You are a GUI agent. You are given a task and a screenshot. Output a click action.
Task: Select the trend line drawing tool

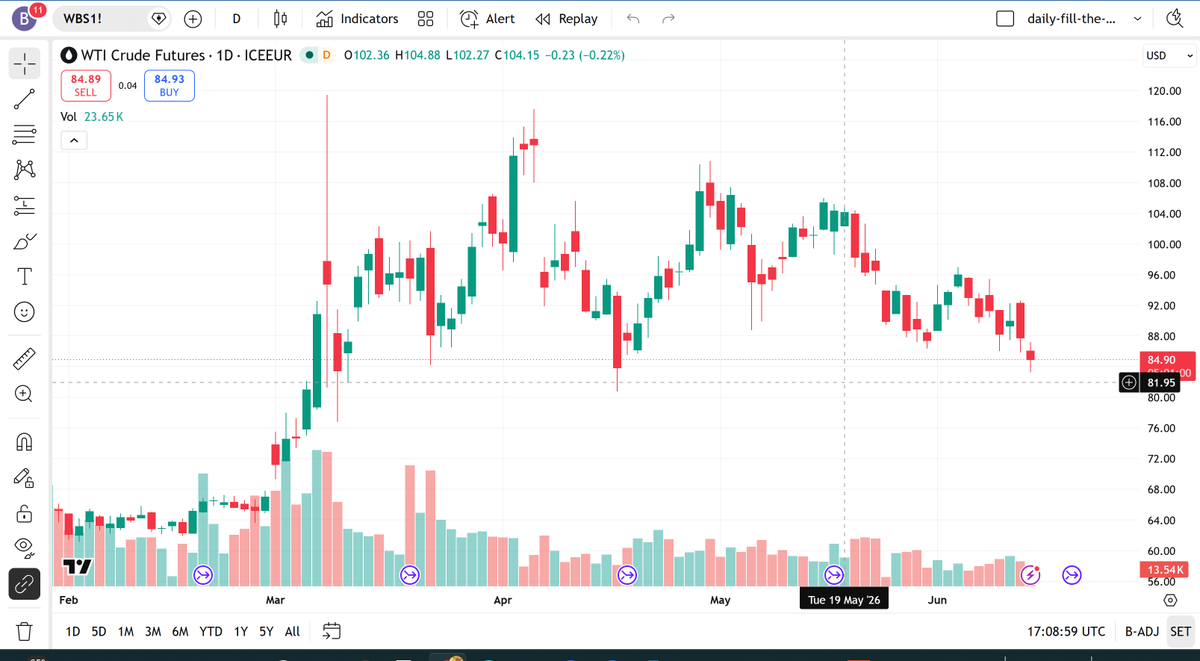pyautogui.click(x=24, y=98)
